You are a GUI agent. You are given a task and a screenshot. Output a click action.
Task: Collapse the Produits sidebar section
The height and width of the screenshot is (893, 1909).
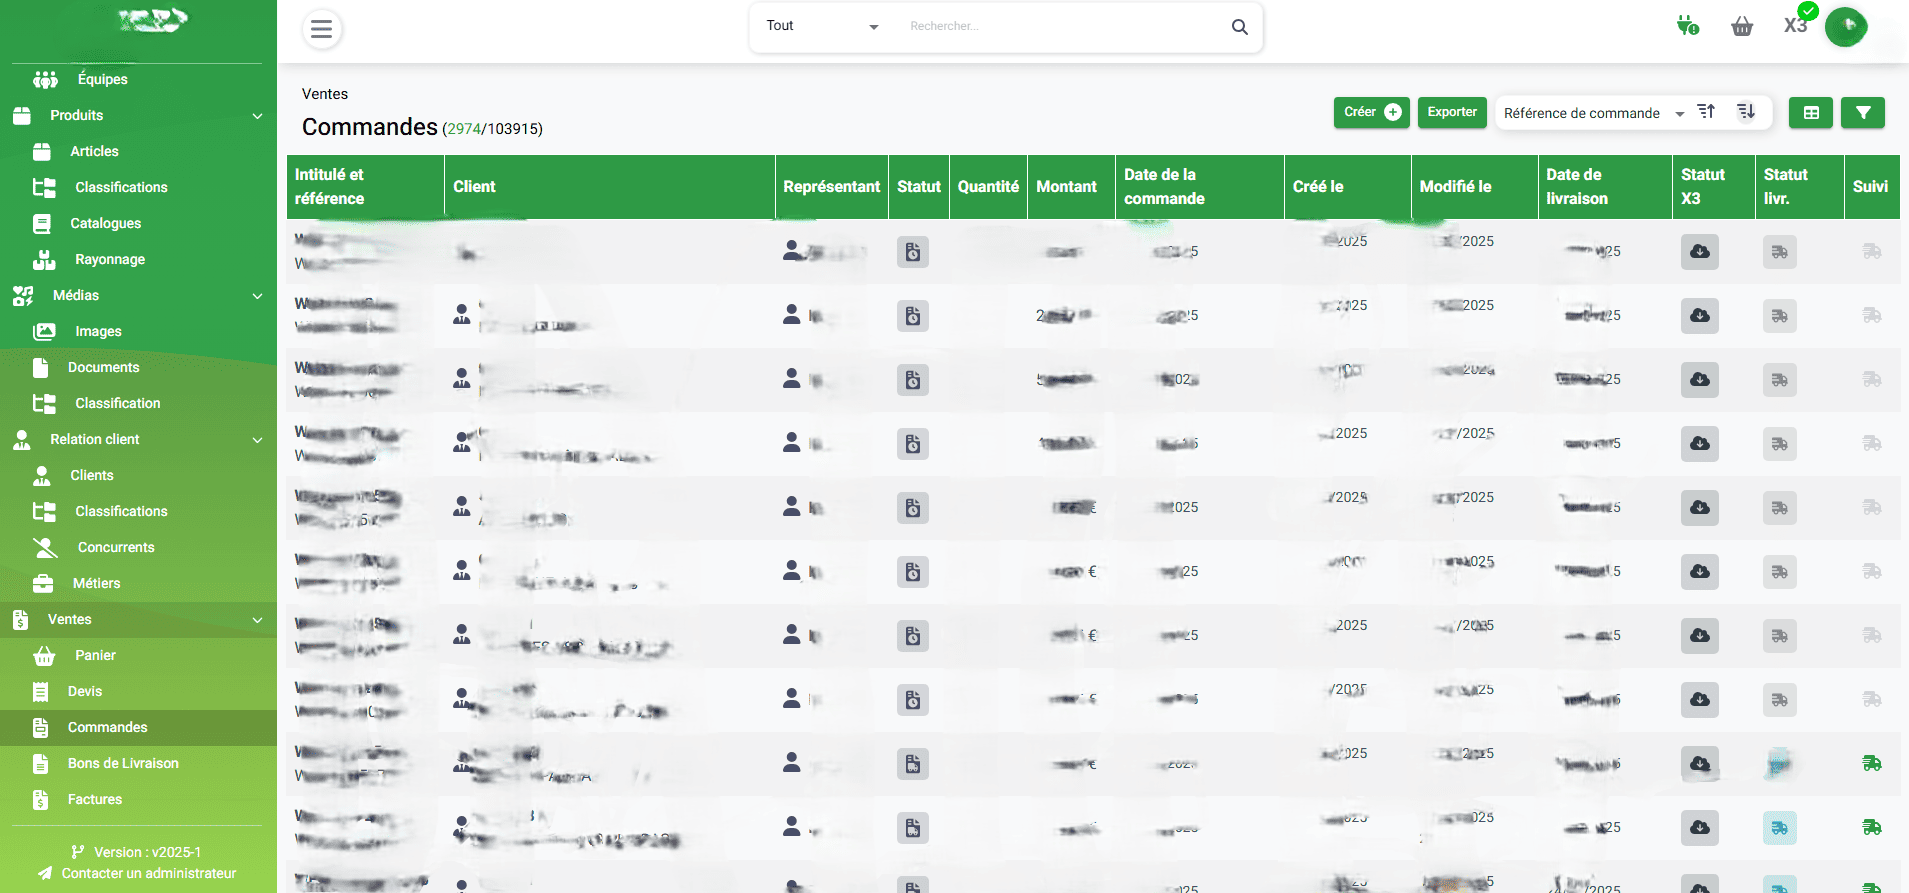[257, 116]
